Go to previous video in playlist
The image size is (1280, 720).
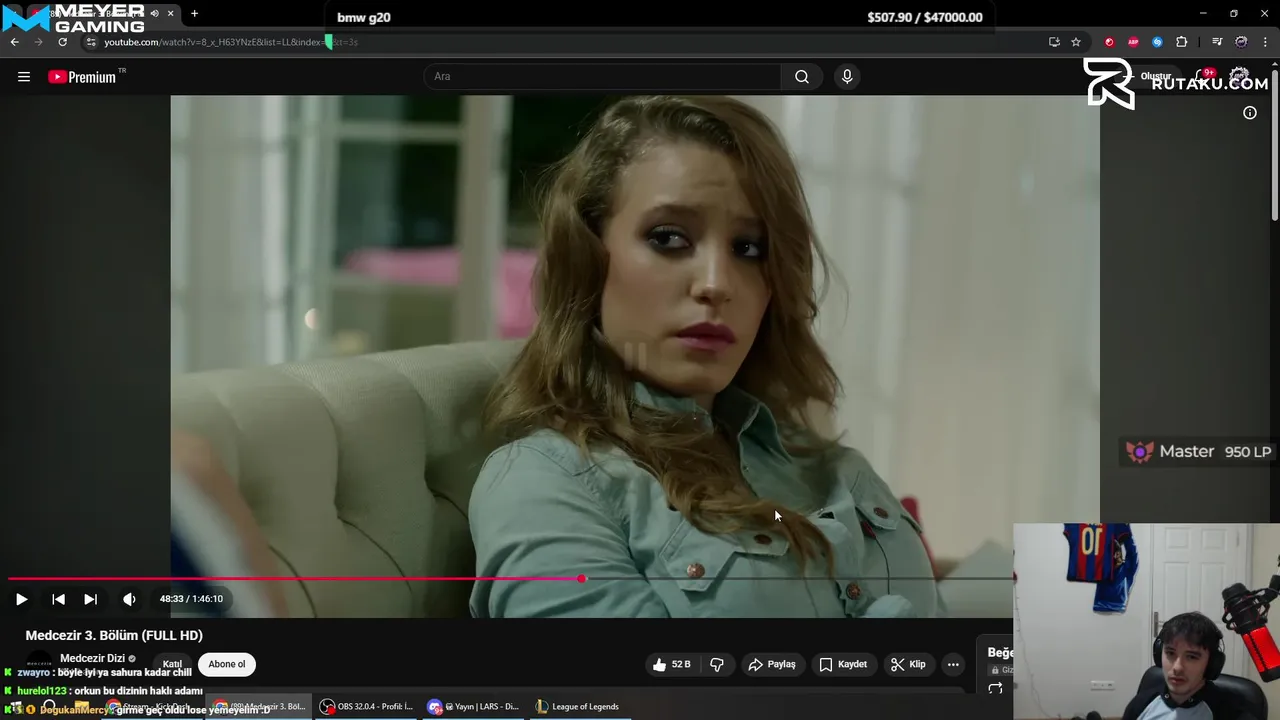click(x=58, y=599)
